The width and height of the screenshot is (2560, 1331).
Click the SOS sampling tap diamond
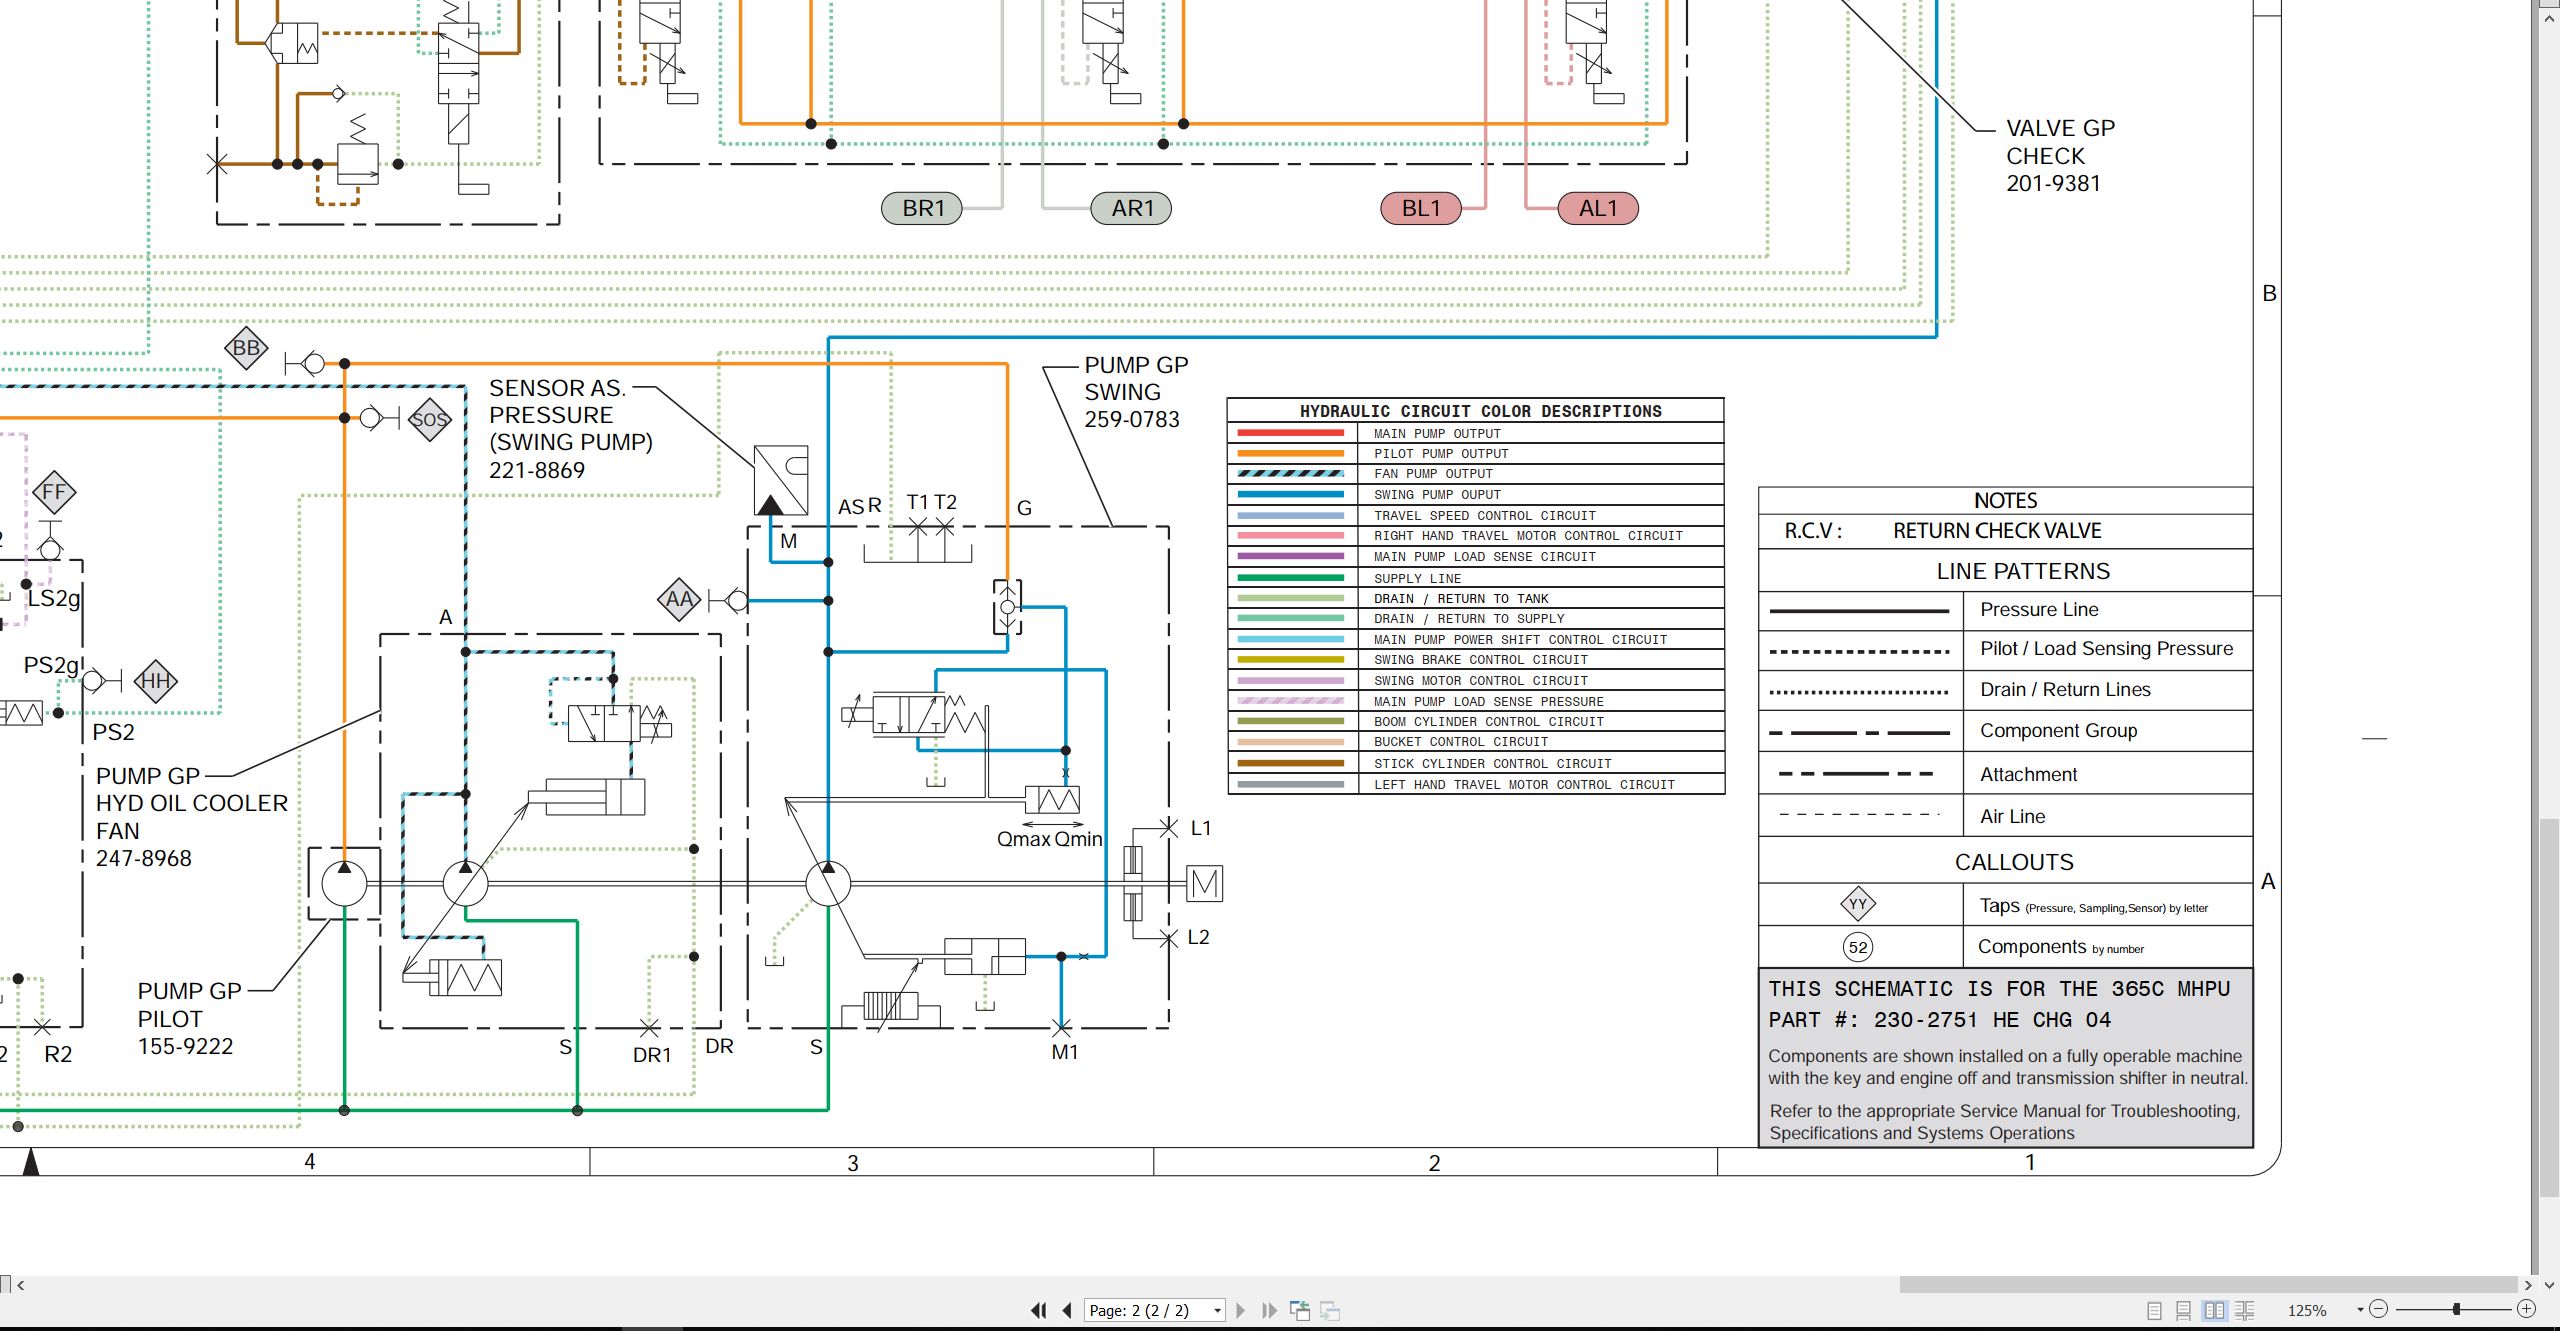pyautogui.click(x=430, y=419)
